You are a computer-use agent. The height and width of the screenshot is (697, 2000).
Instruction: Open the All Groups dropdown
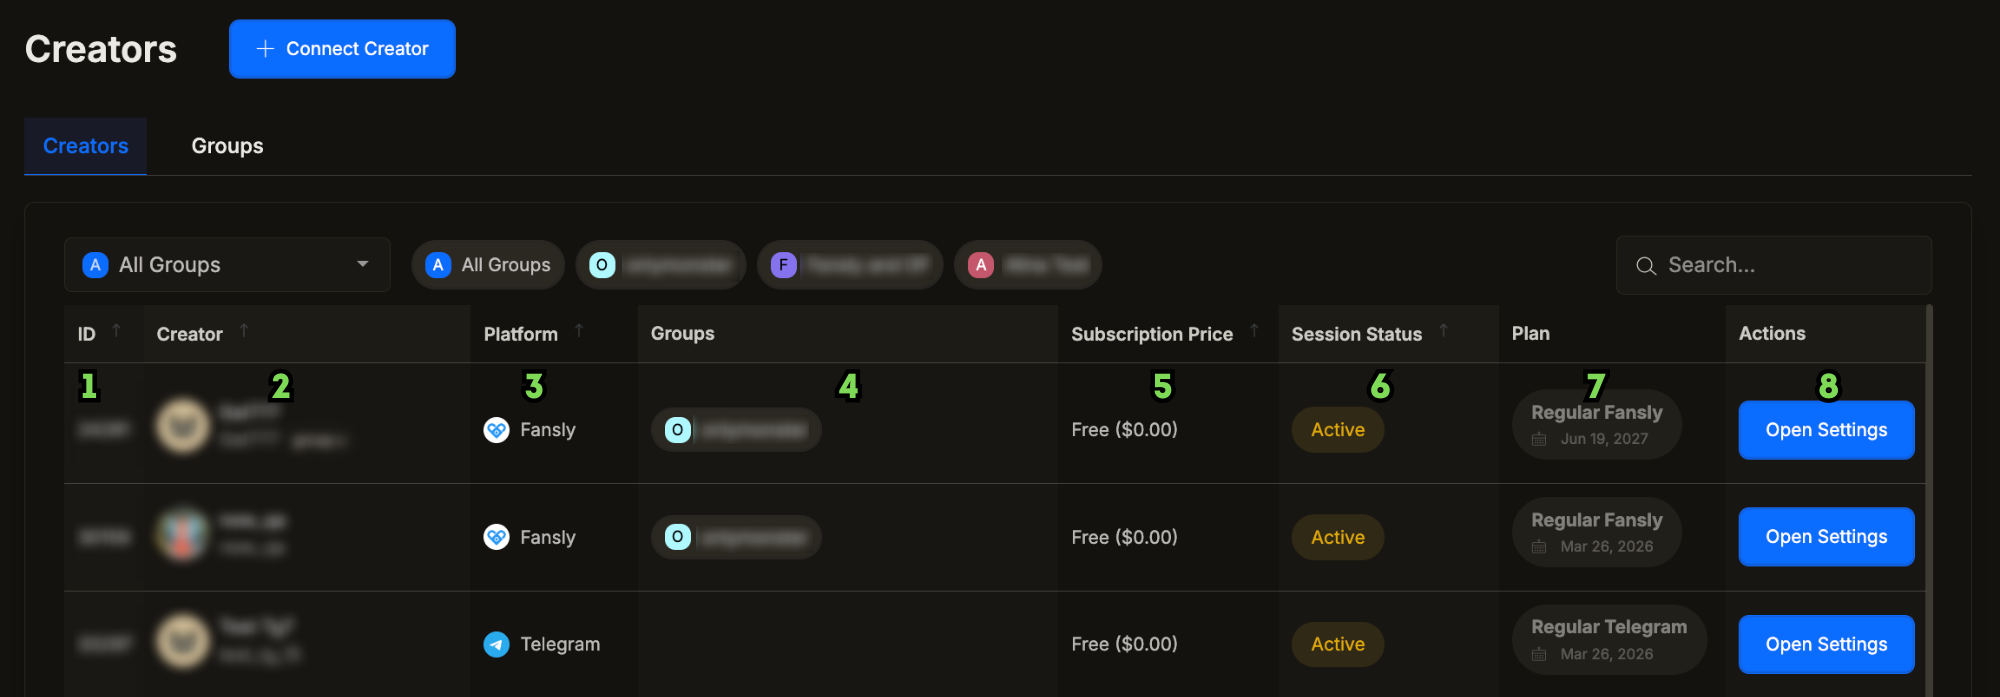pyautogui.click(x=227, y=265)
